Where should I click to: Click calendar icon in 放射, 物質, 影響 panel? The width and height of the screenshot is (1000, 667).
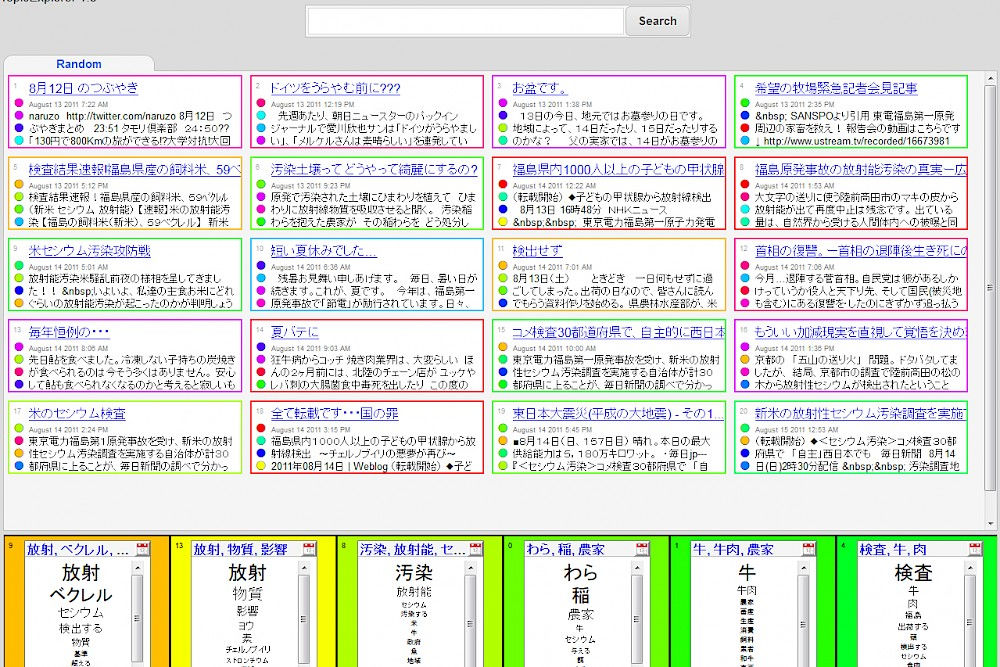[x=308, y=549]
